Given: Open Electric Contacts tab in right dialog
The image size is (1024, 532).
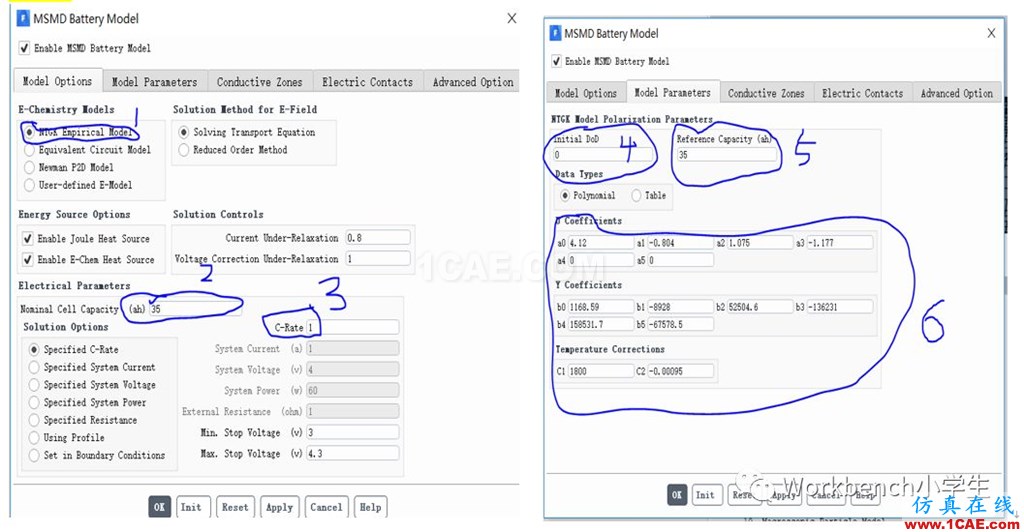Looking at the screenshot, I should [863, 93].
